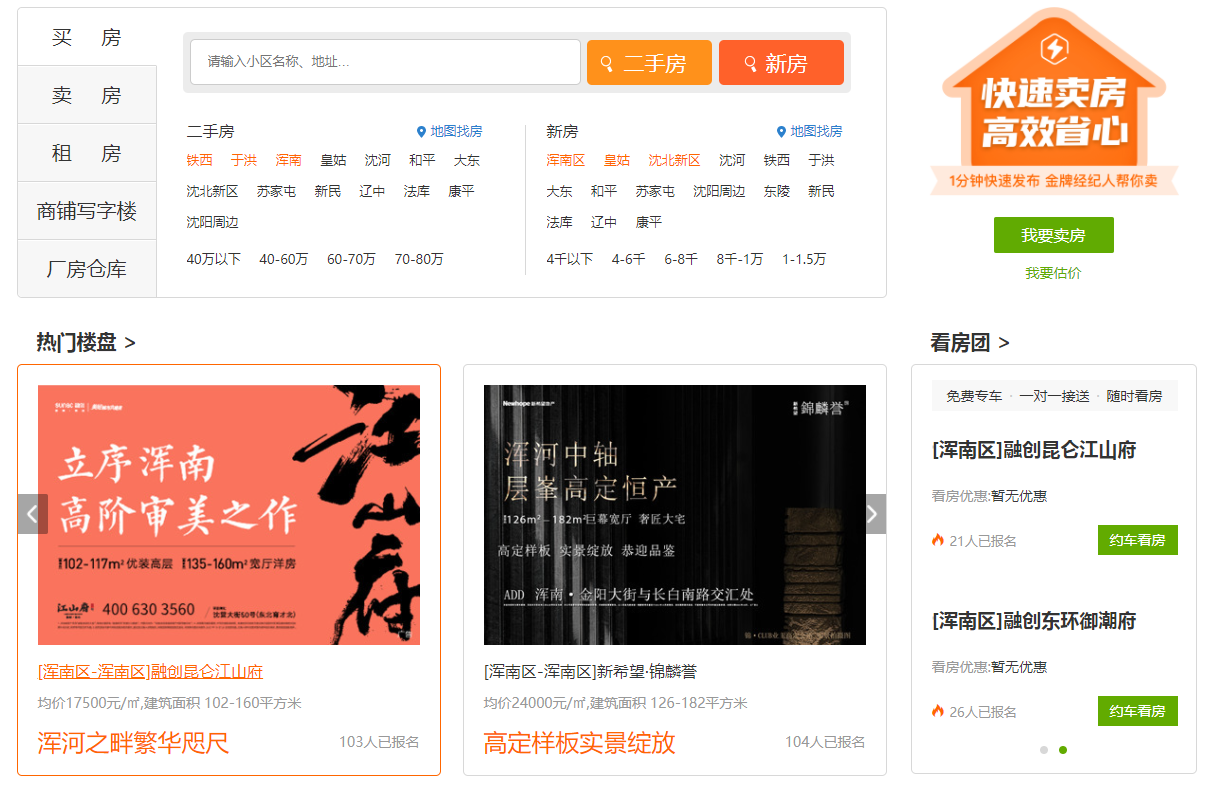Click the map pin icon beside 二手房 地图找房
This screenshot has height=785, width=1217.
421,132
